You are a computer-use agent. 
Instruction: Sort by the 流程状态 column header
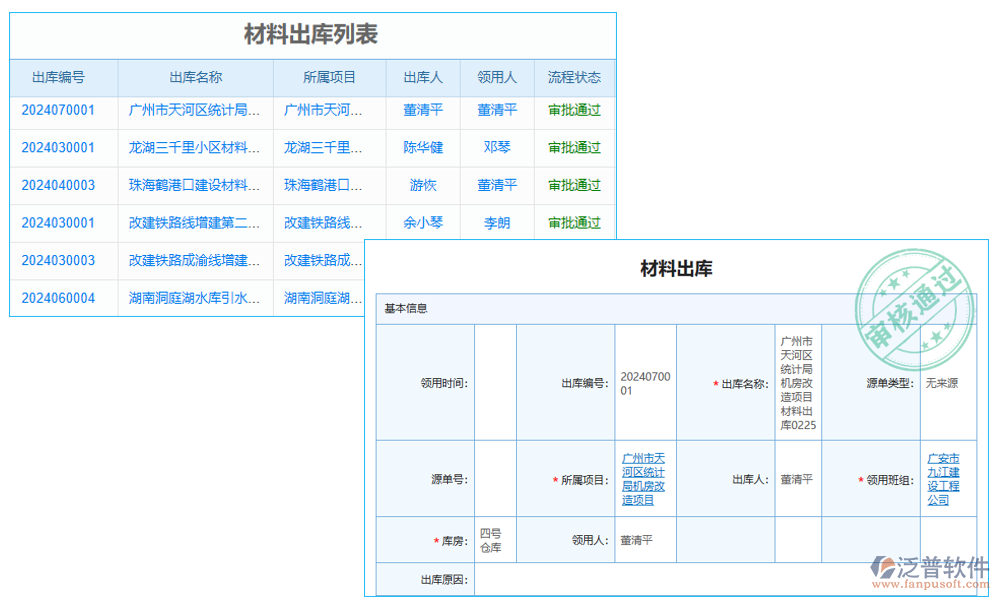click(575, 77)
